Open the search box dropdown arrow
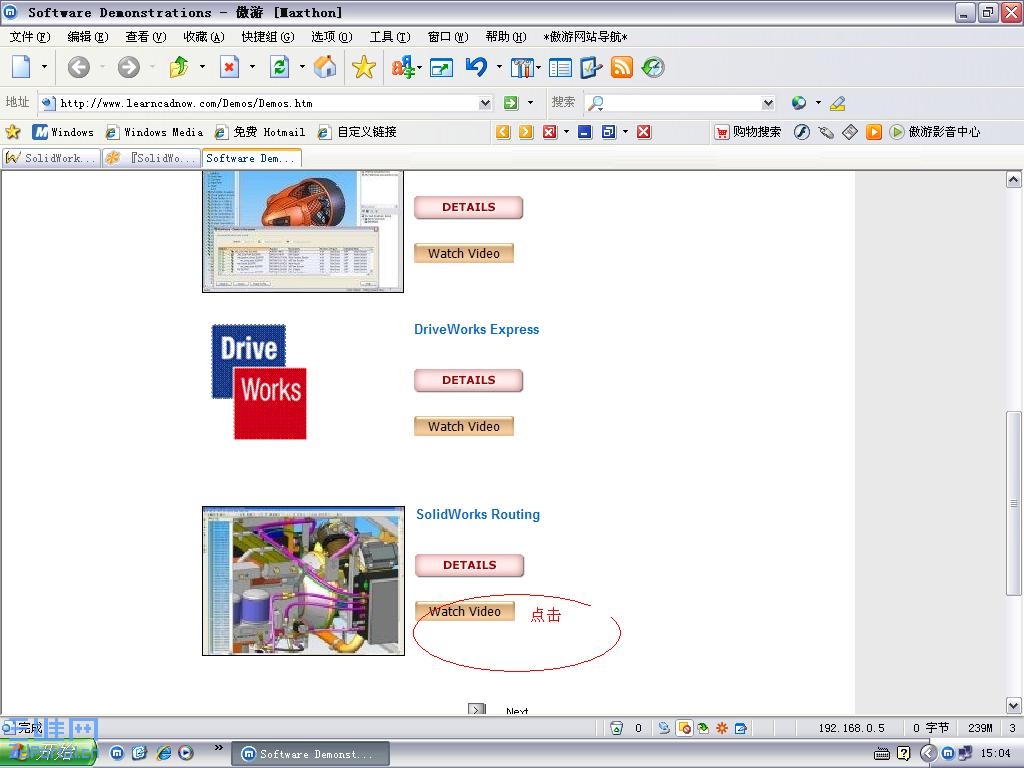Image resolution: width=1024 pixels, height=768 pixels. tap(768, 103)
